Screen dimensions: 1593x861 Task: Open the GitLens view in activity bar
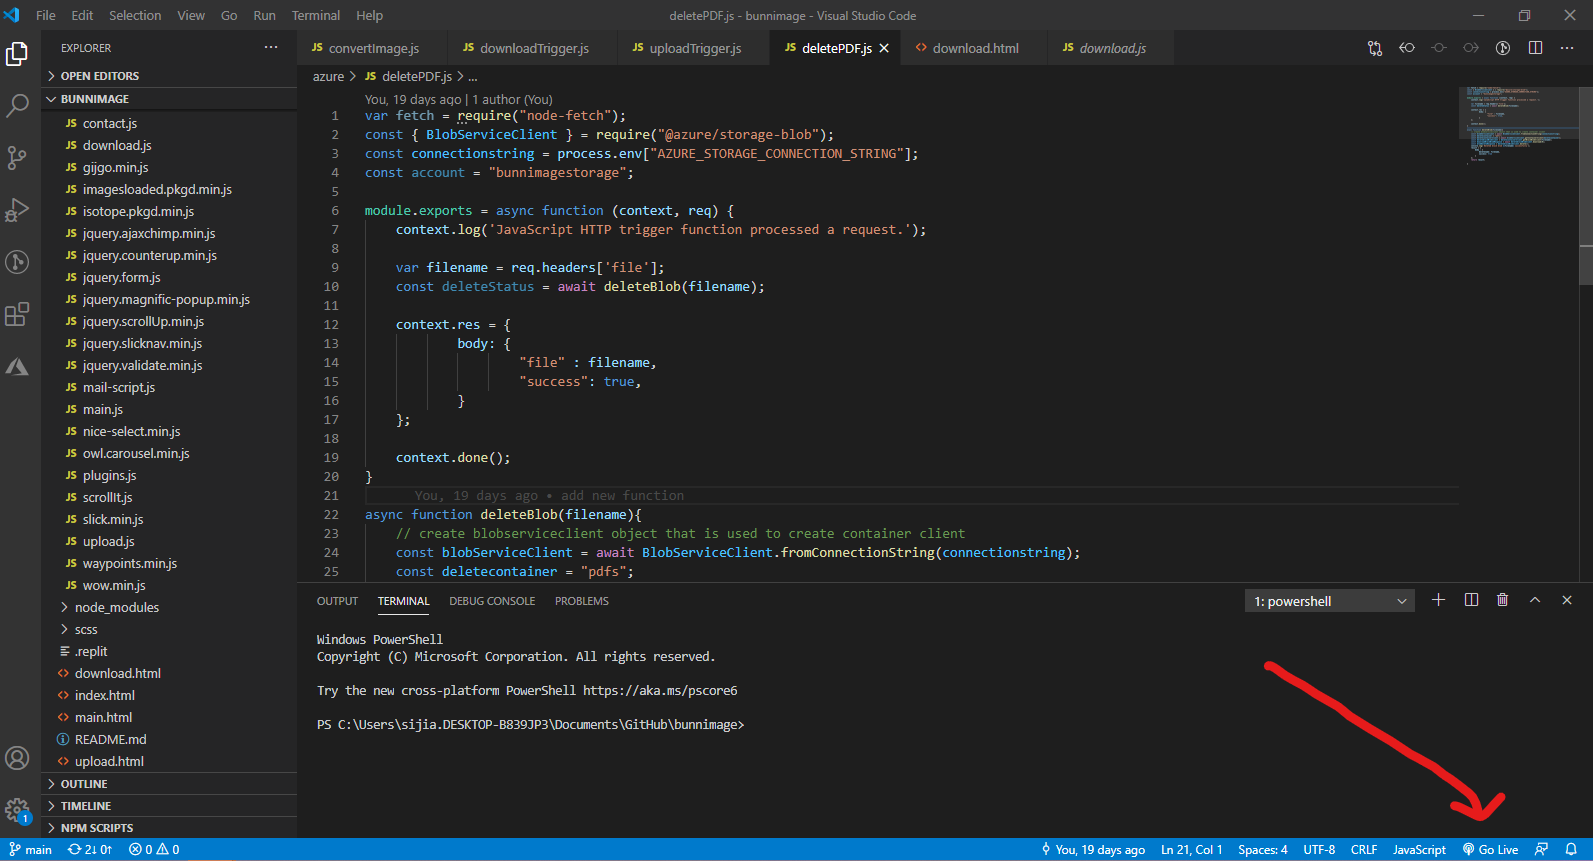[x=17, y=262]
